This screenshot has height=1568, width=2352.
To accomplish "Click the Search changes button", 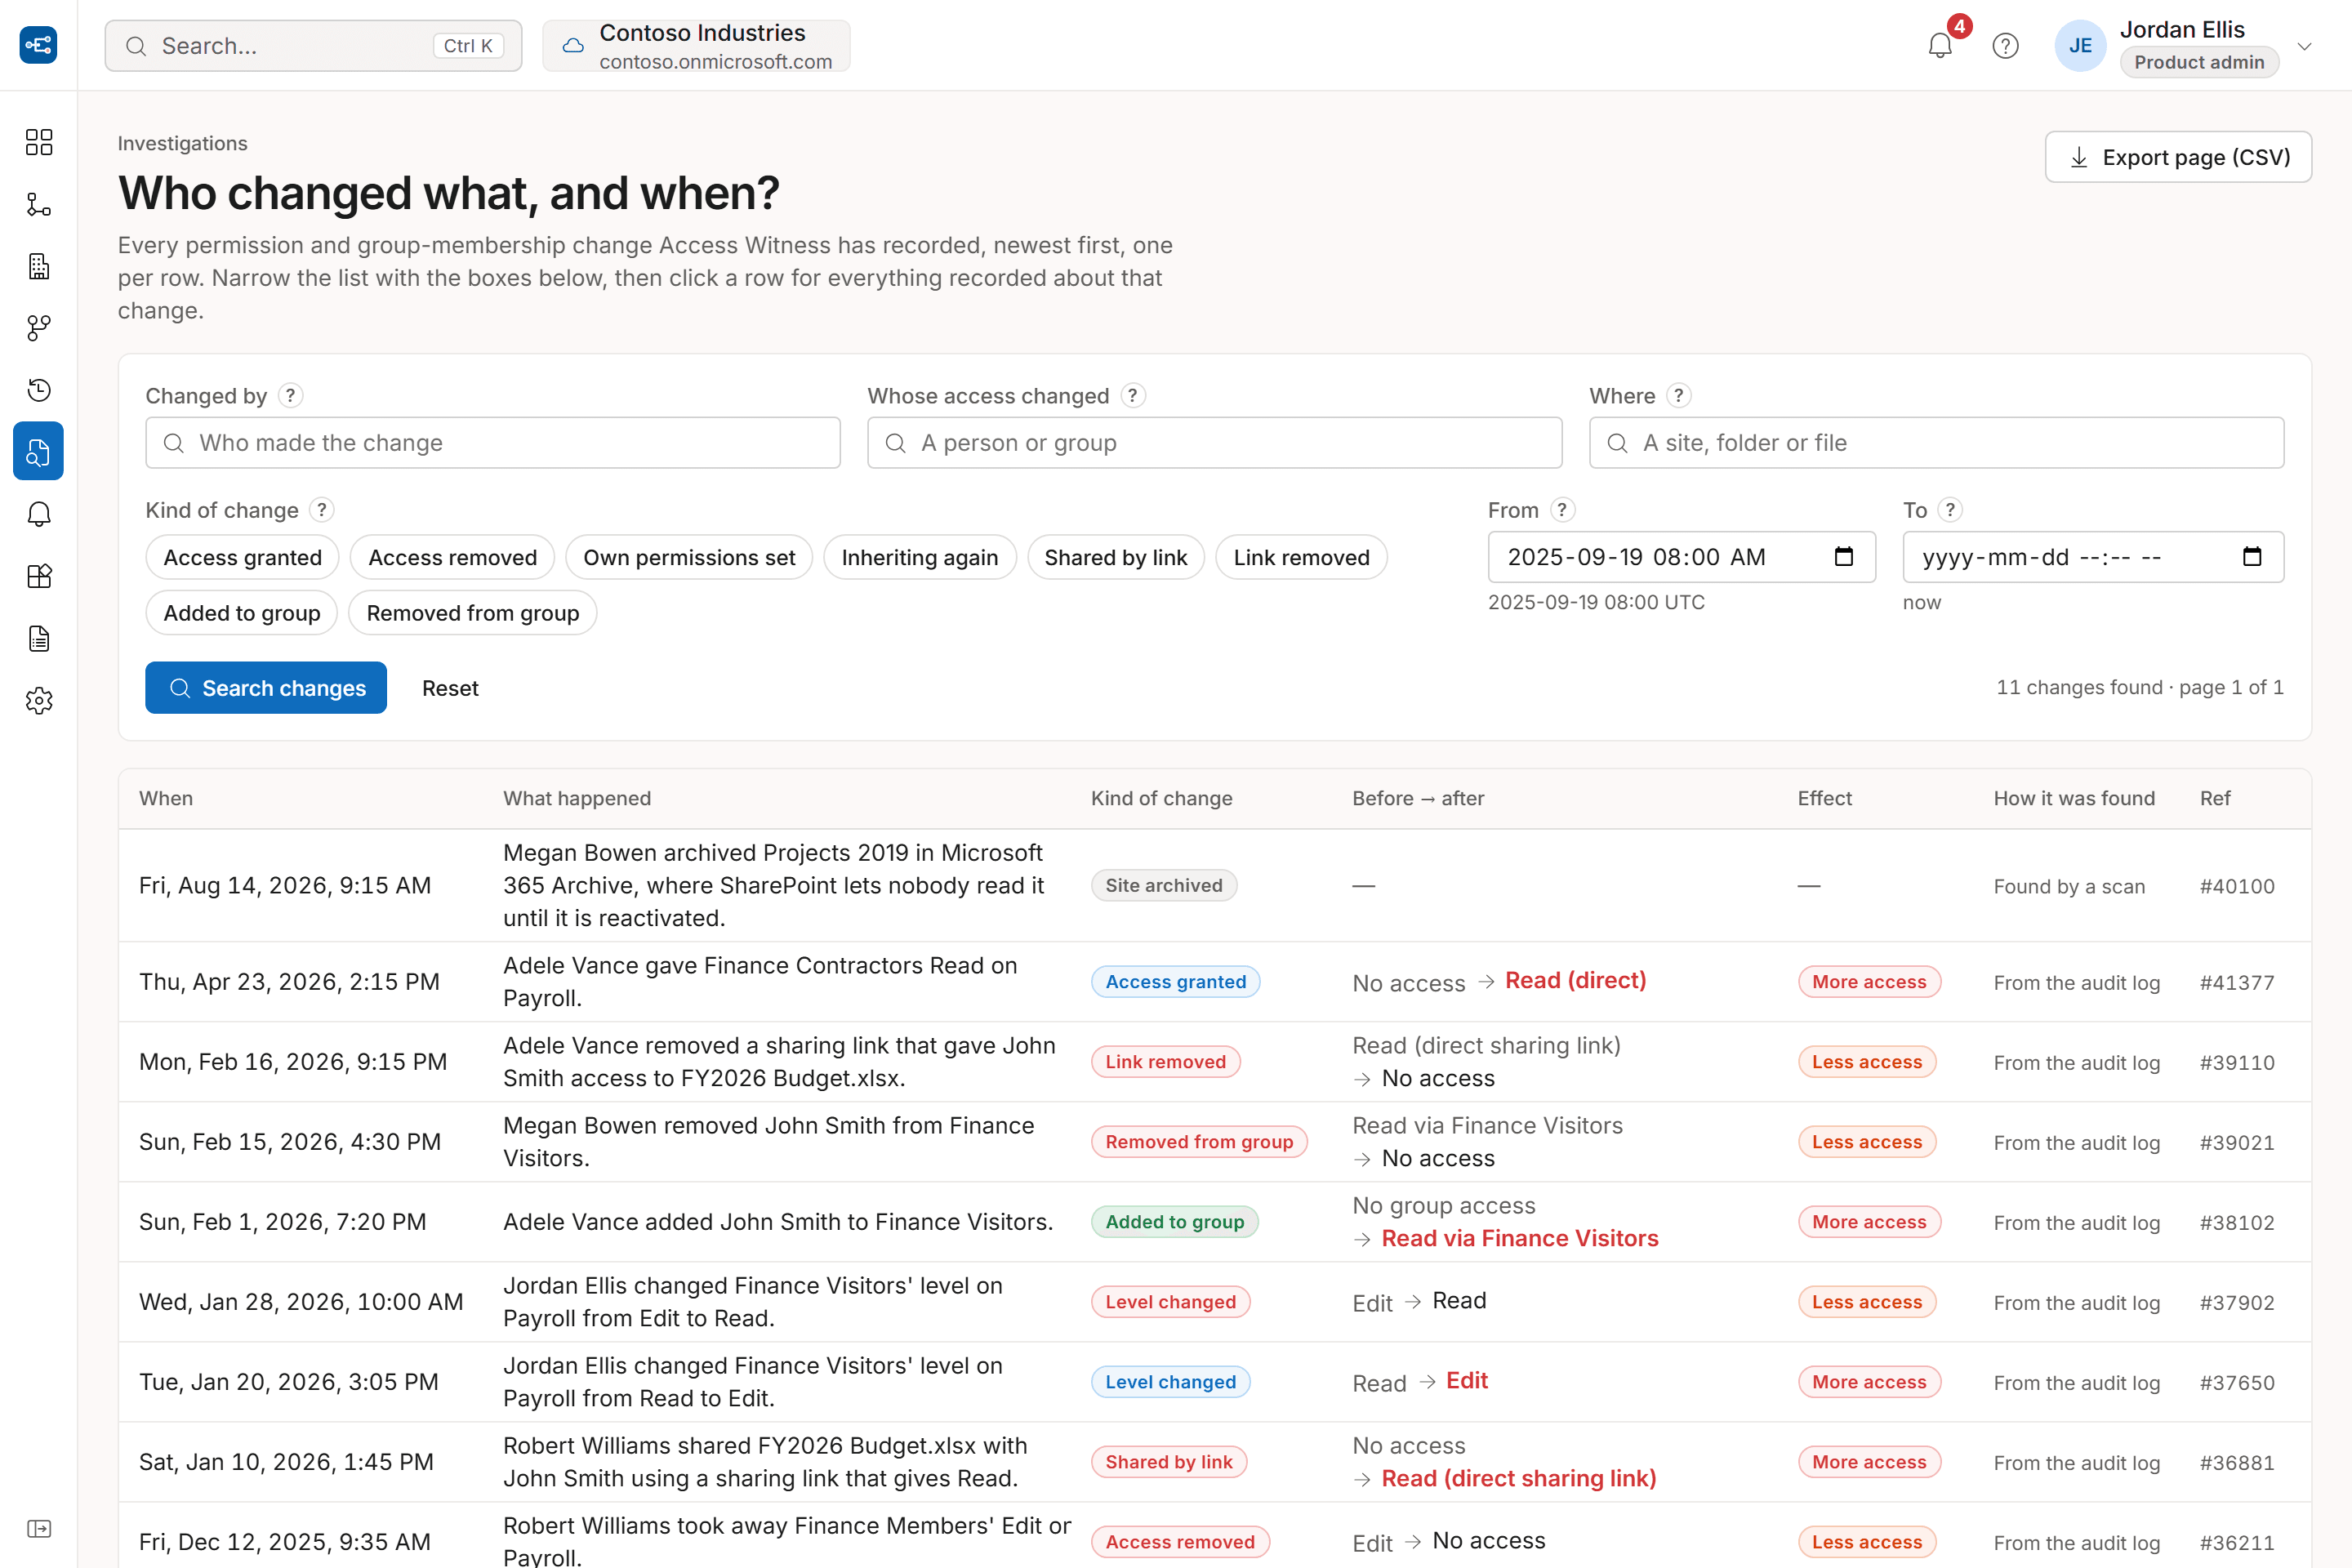I will pos(266,688).
